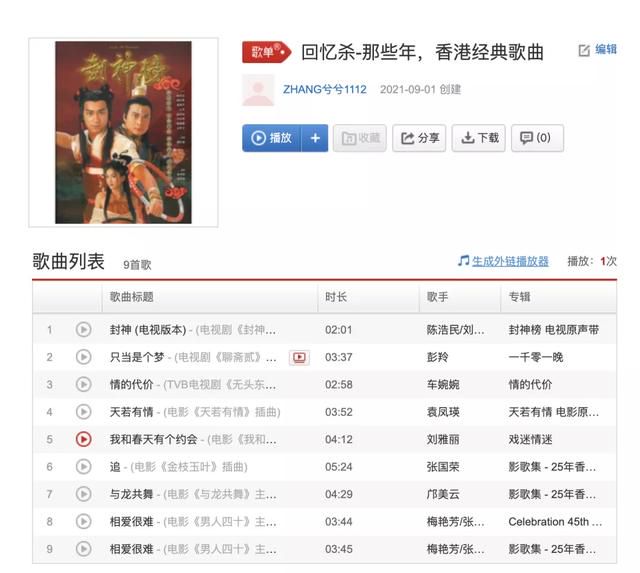
Task: Open comments (0) button
Action: click(538, 138)
